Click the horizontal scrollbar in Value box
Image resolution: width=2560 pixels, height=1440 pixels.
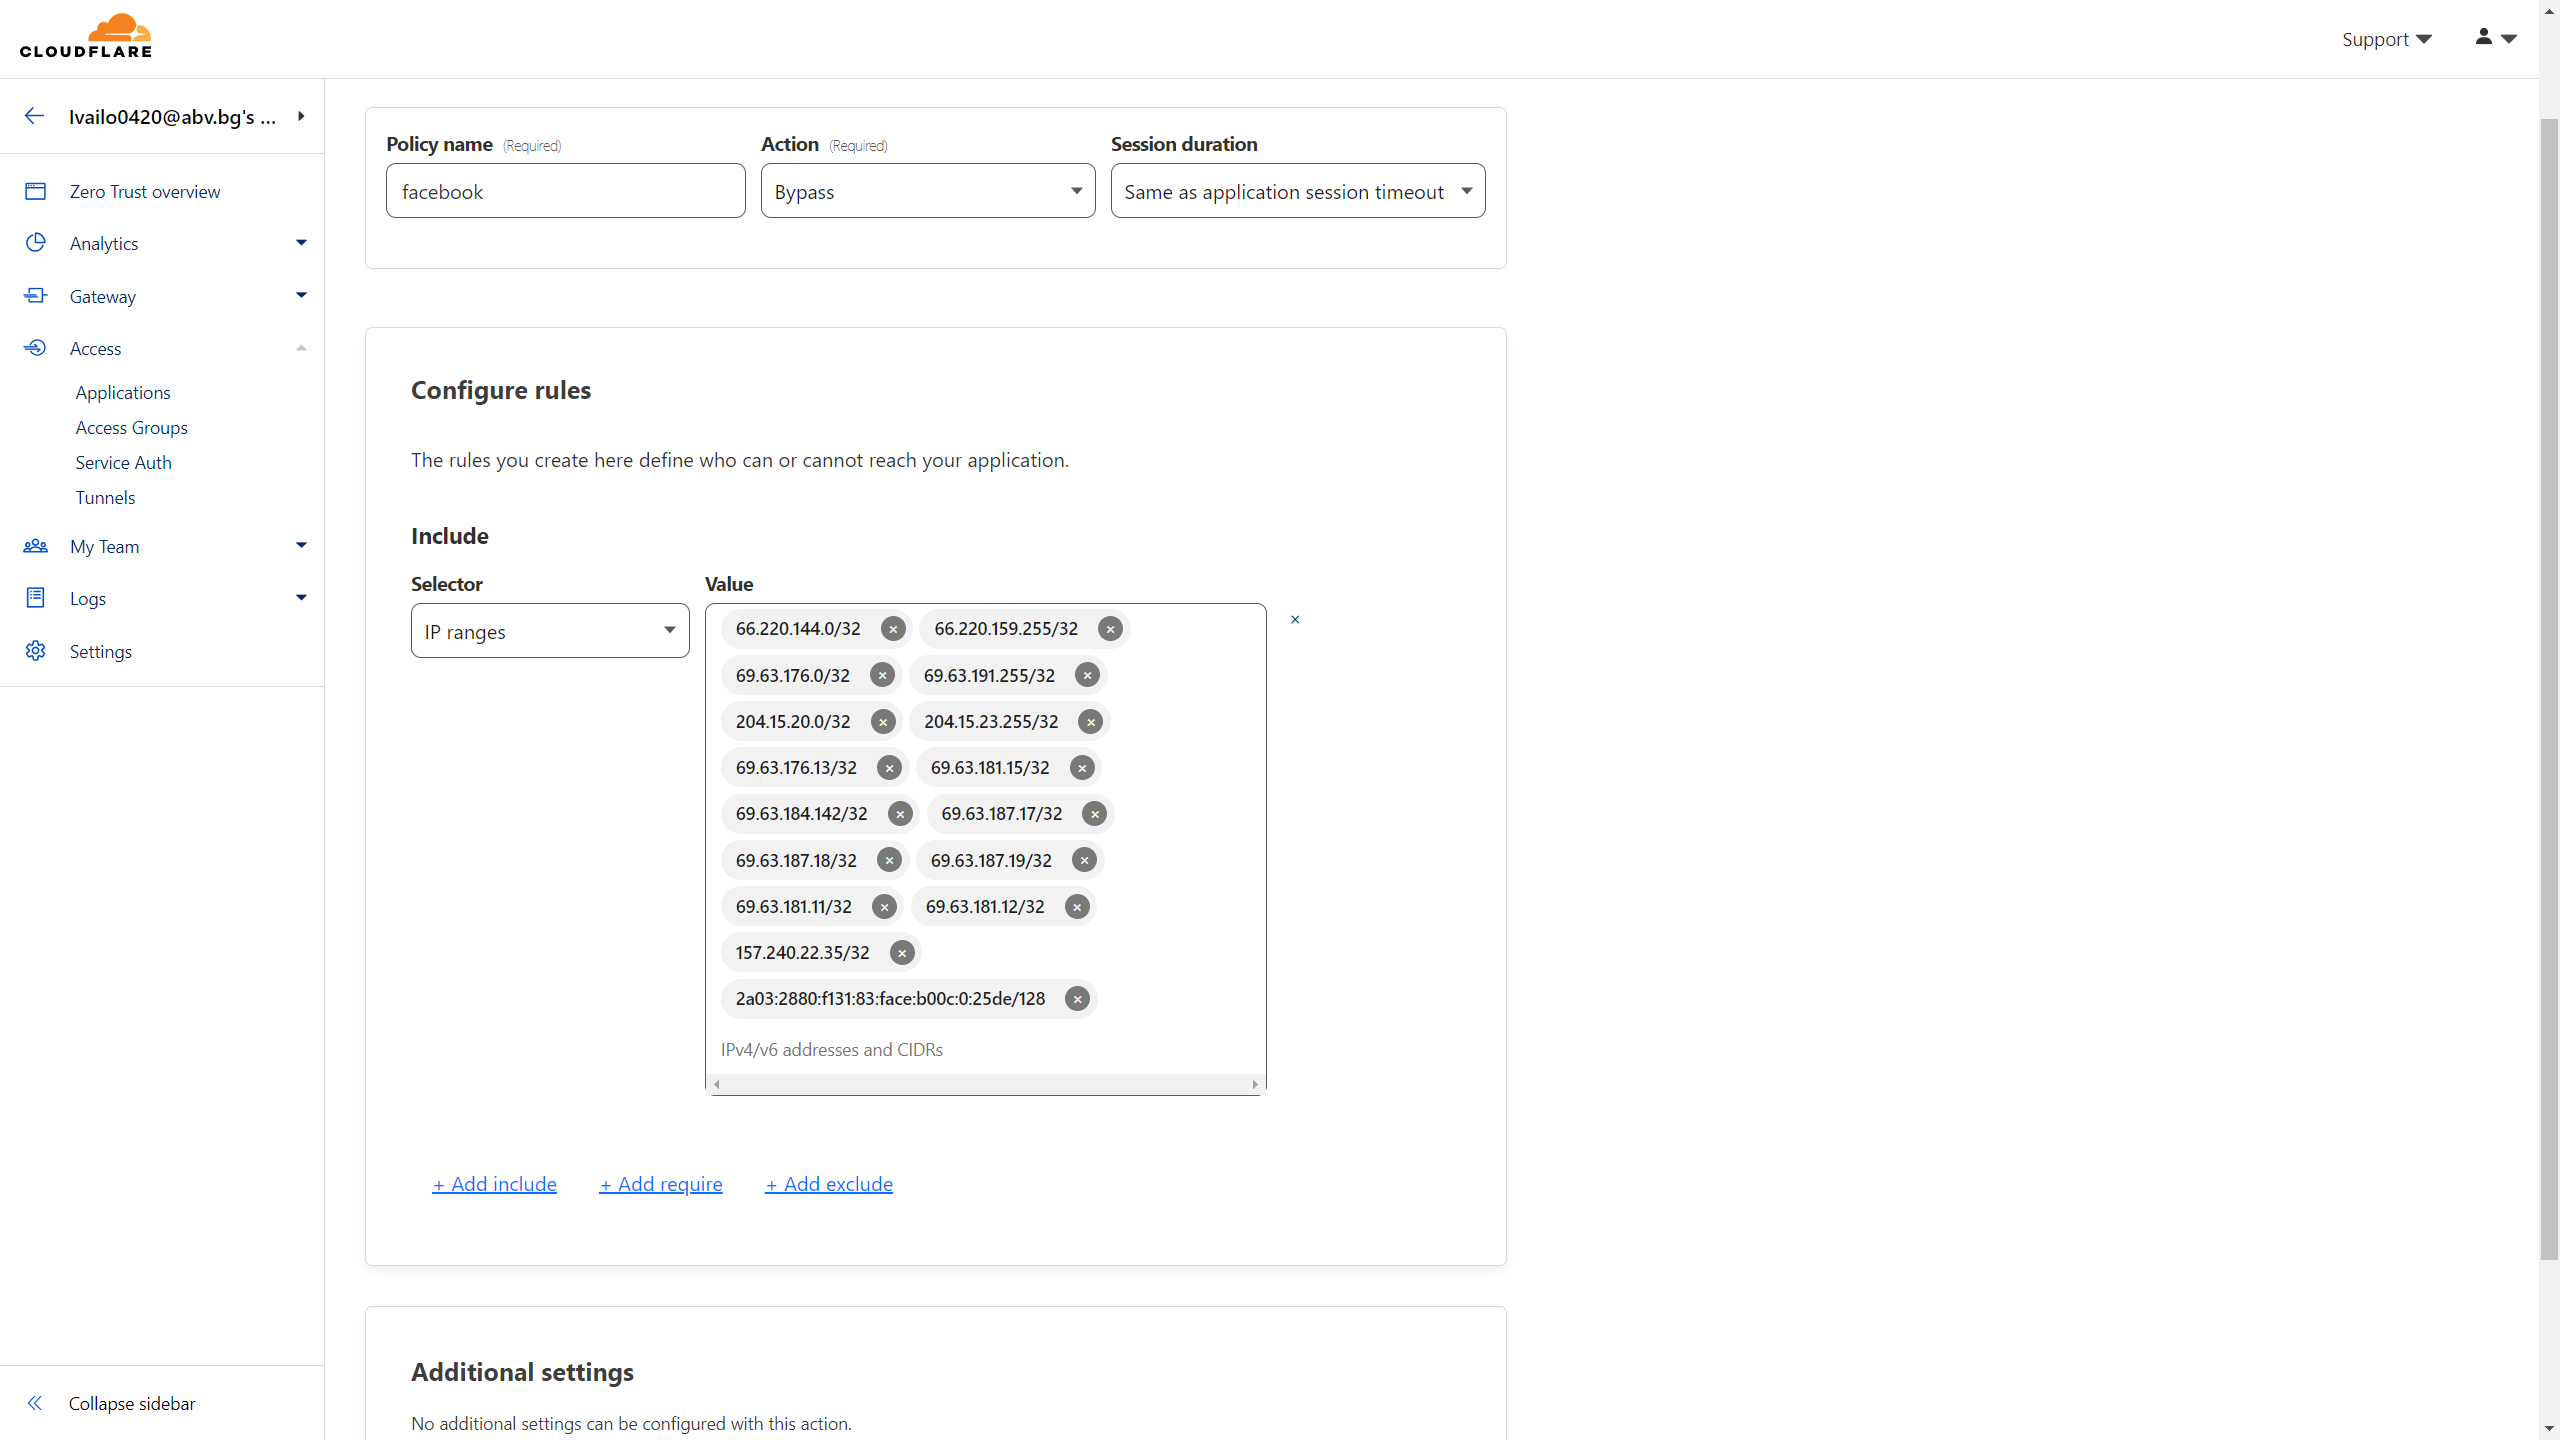(x=985, y=1084)
